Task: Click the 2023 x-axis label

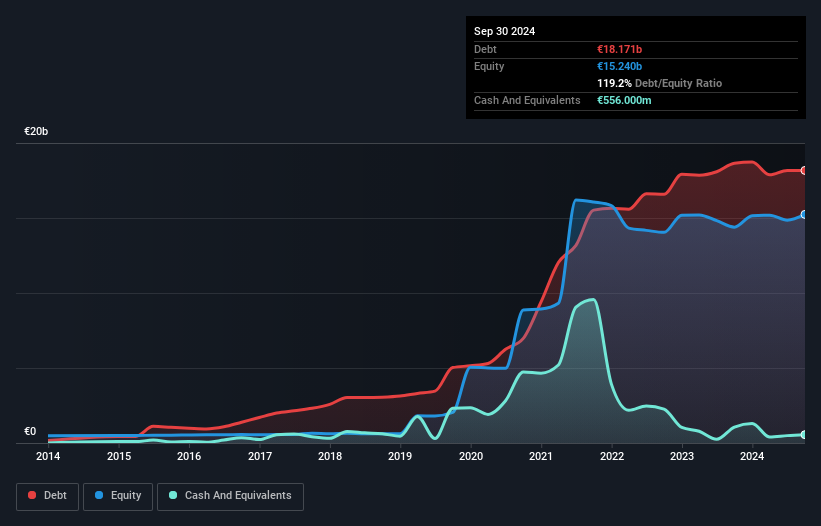Action: point(682,456)
